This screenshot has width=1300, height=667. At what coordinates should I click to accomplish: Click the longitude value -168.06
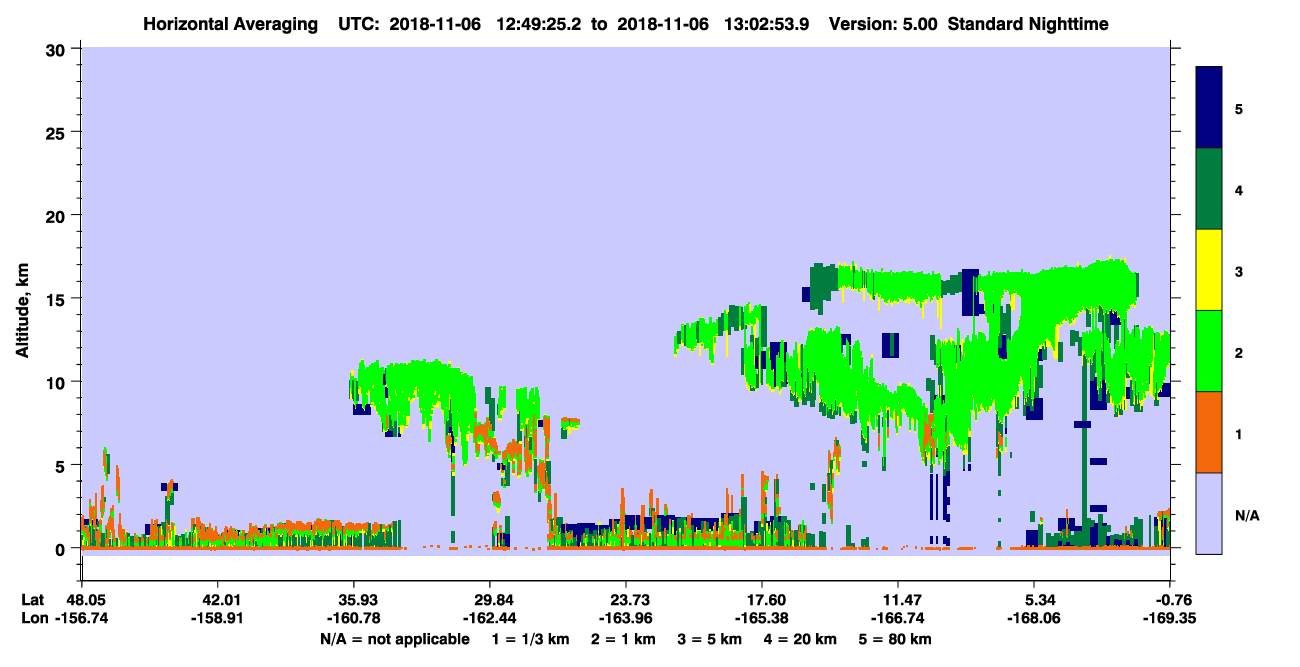1034,618
